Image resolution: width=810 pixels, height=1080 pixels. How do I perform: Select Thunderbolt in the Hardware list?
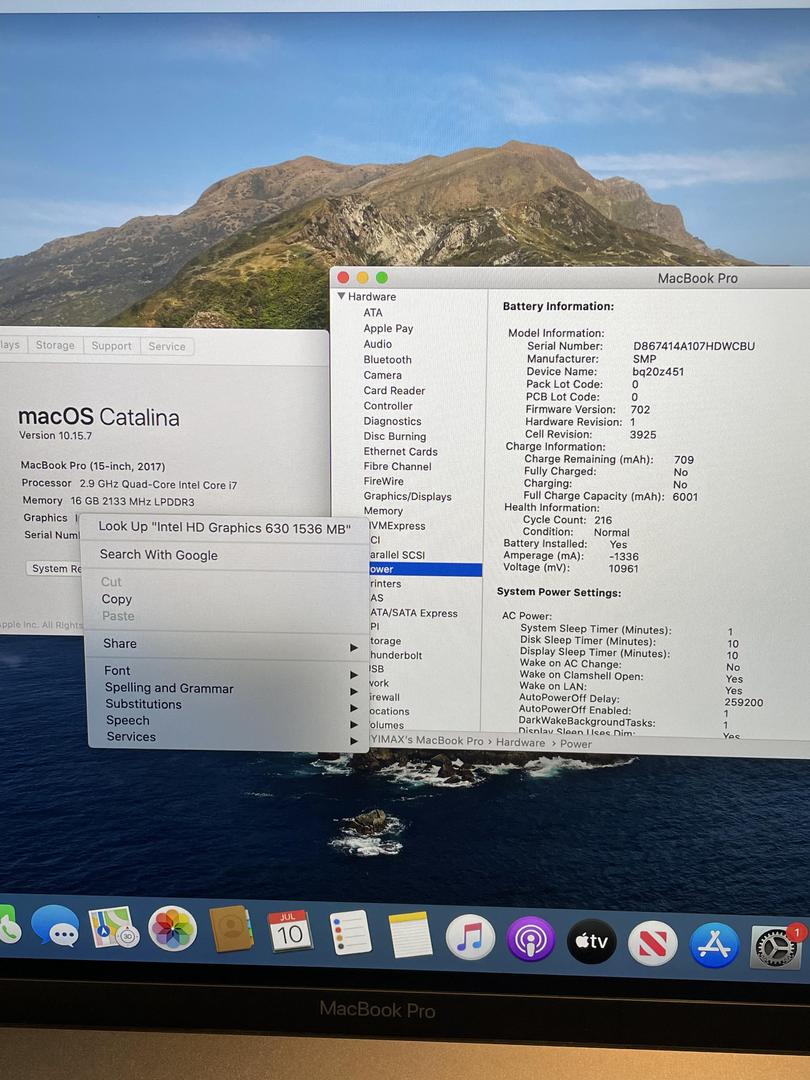[396, 655]
